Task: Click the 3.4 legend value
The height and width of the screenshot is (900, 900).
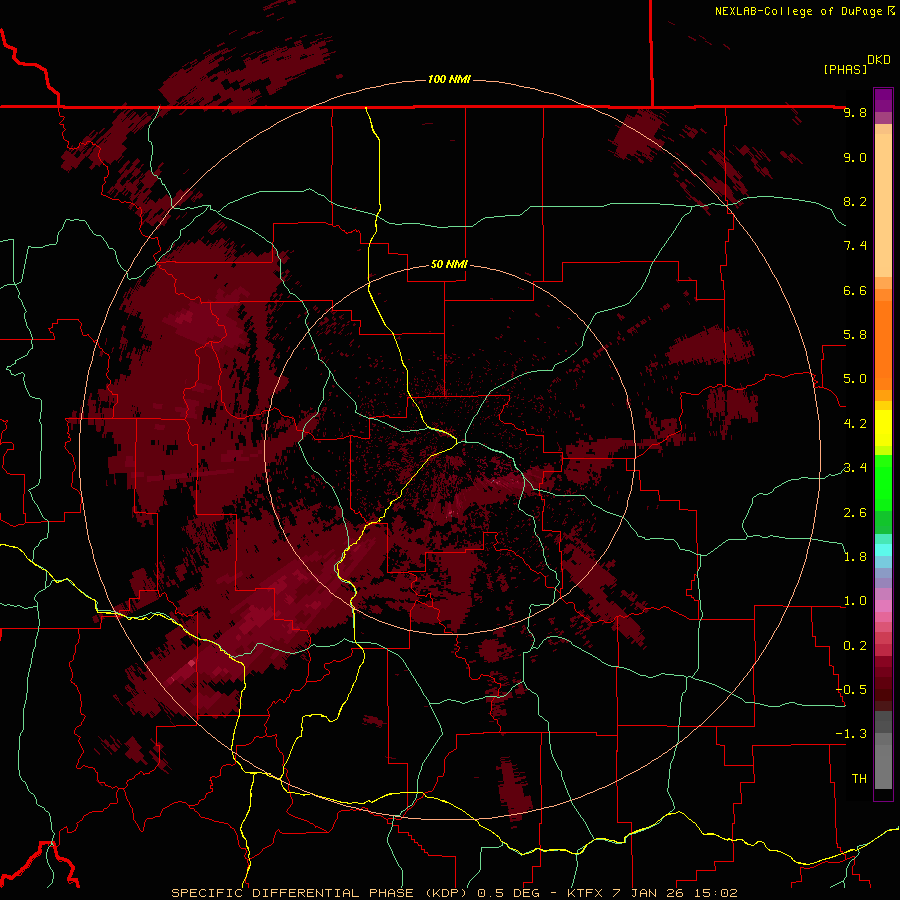Action: (855, 468)
